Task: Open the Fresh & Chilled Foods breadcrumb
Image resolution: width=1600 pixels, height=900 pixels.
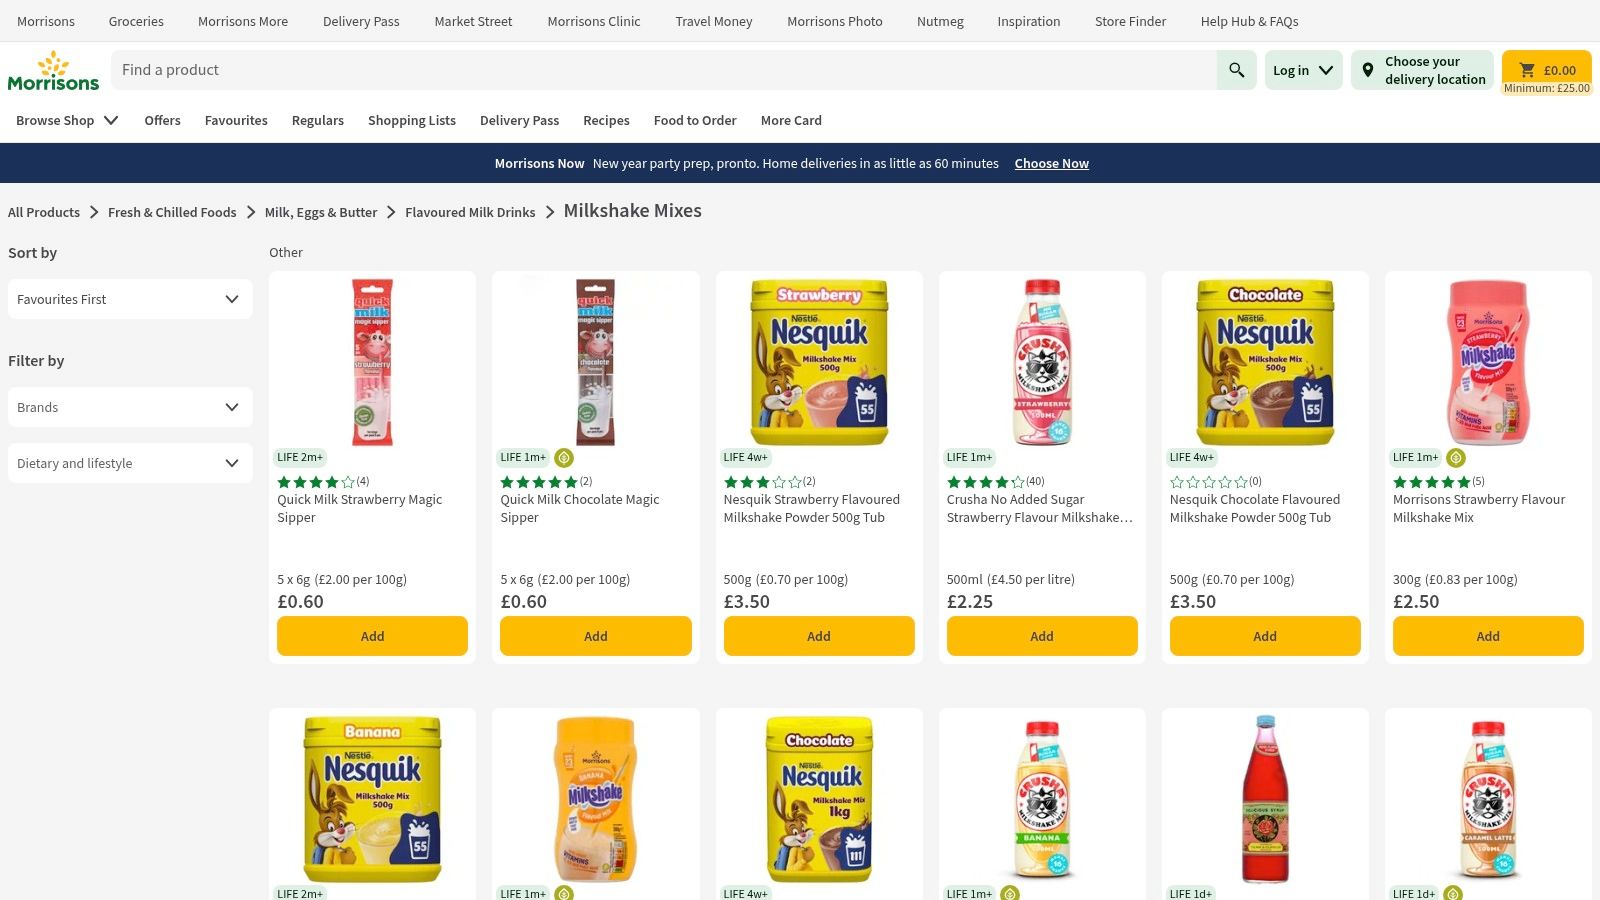Action: point(171,212)
